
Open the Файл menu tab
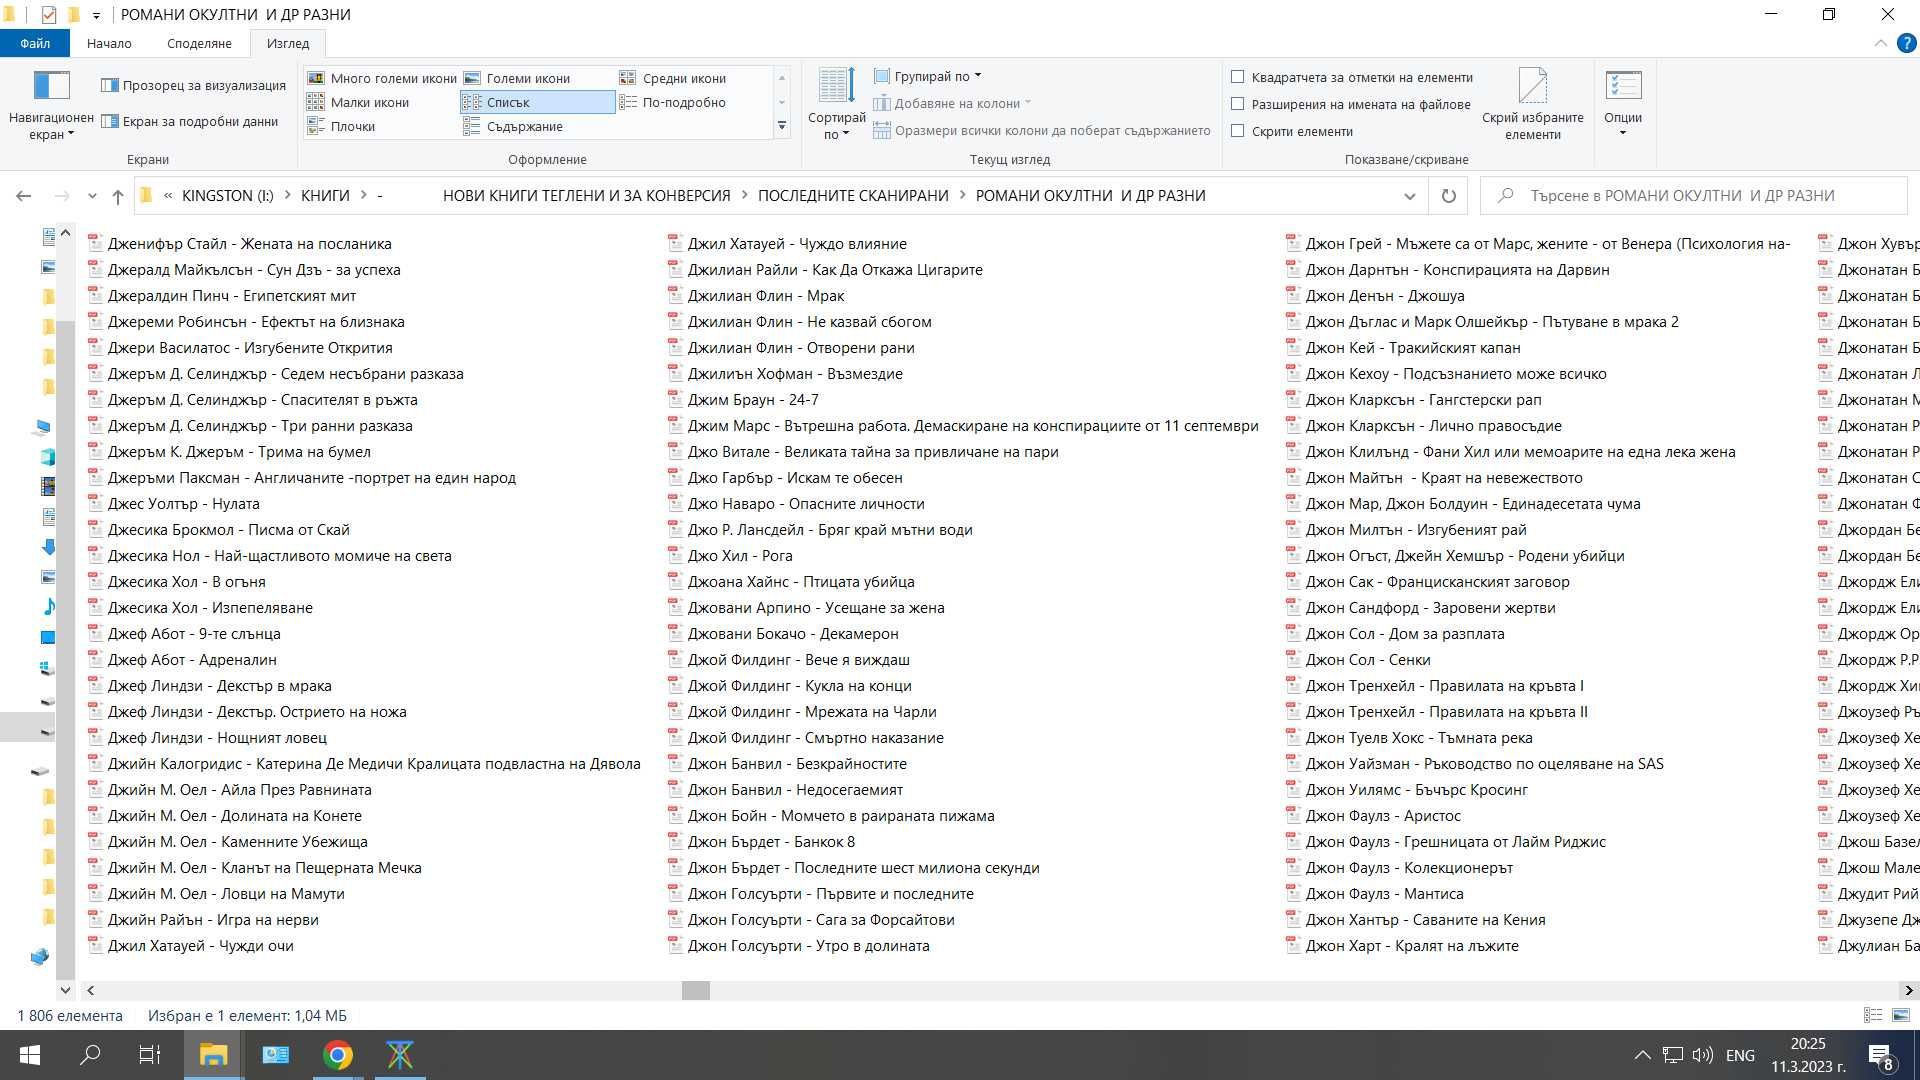point(35,43)
